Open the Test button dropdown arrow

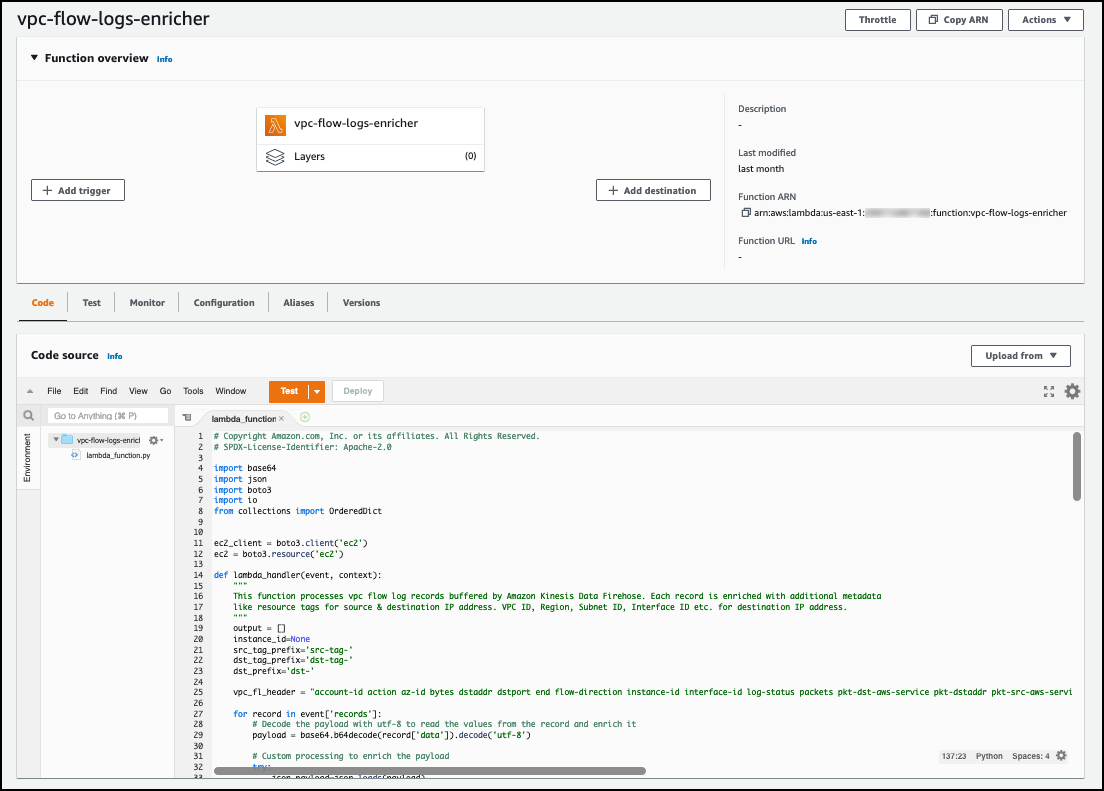coord(318,392)
